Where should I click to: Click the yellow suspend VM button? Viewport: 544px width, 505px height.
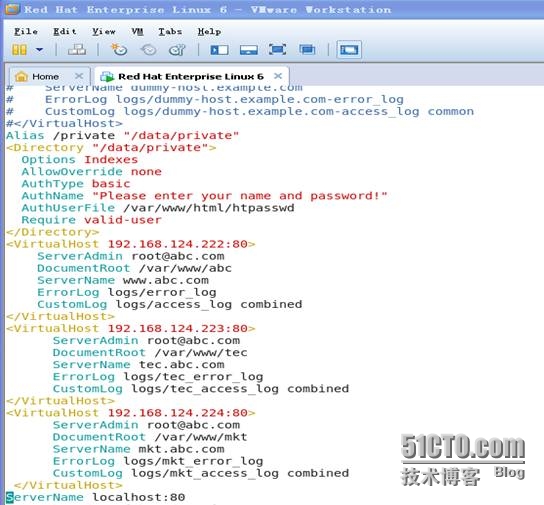[x=19, y=50]
